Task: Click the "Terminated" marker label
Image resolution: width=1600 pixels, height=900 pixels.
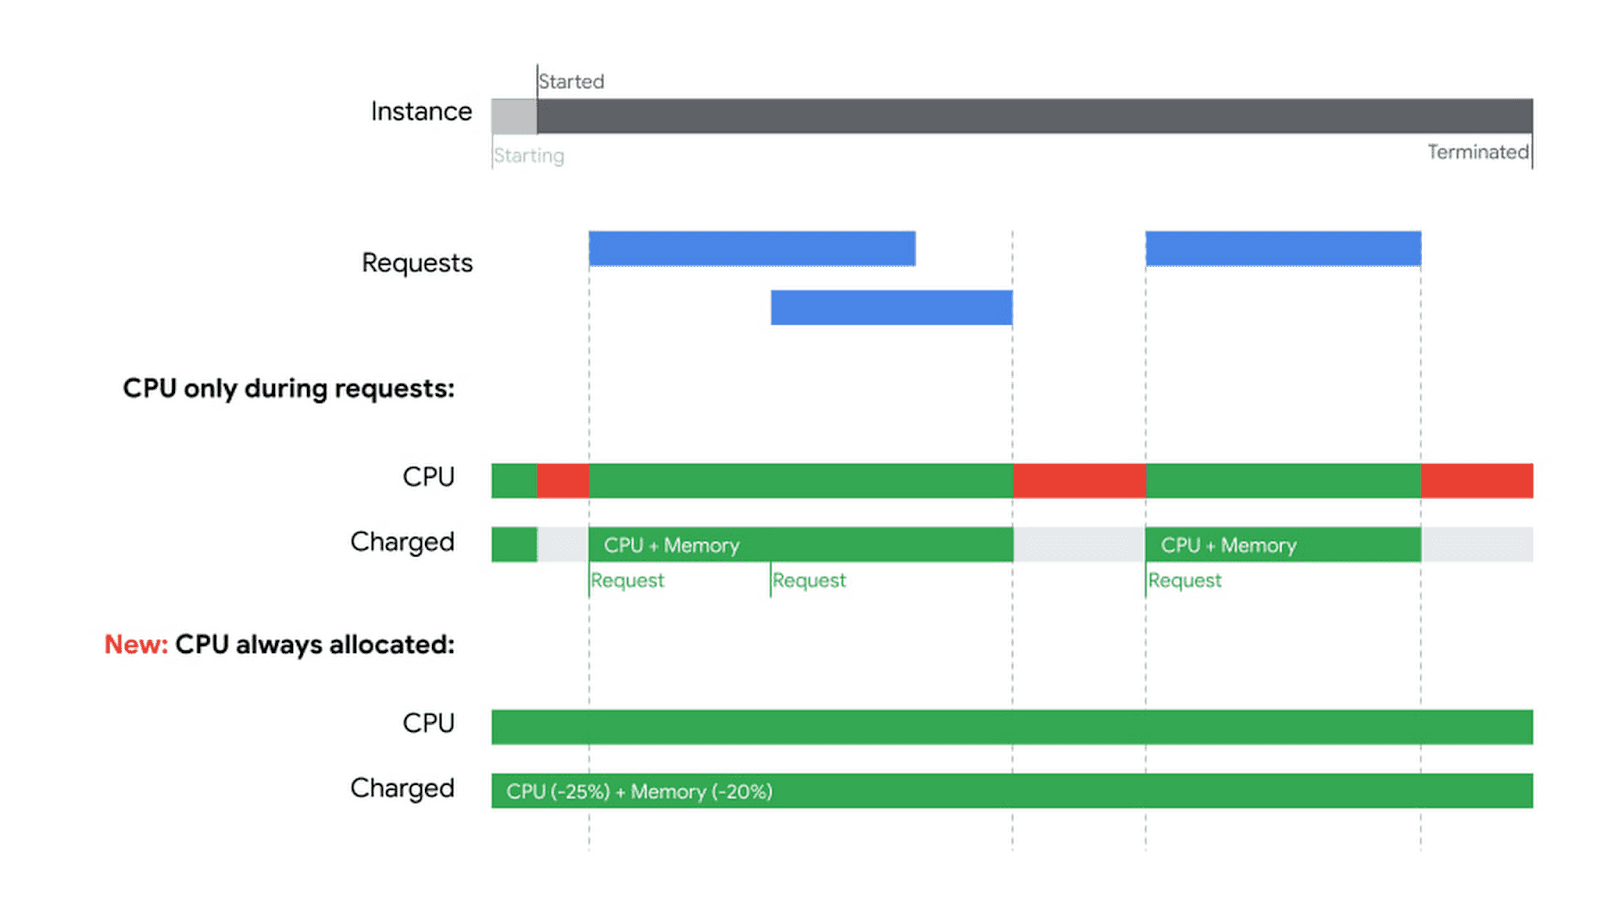Action: (1477, 152)
